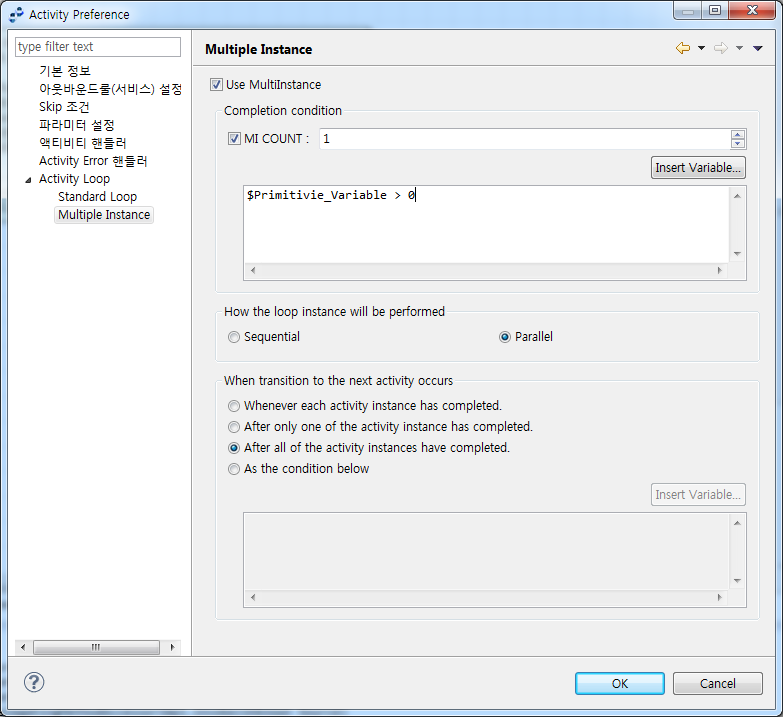The width and height of the screenshot is (783, 717).
Task: Collapse the Activity Loop tree node
Action: (x=28, y=180)
